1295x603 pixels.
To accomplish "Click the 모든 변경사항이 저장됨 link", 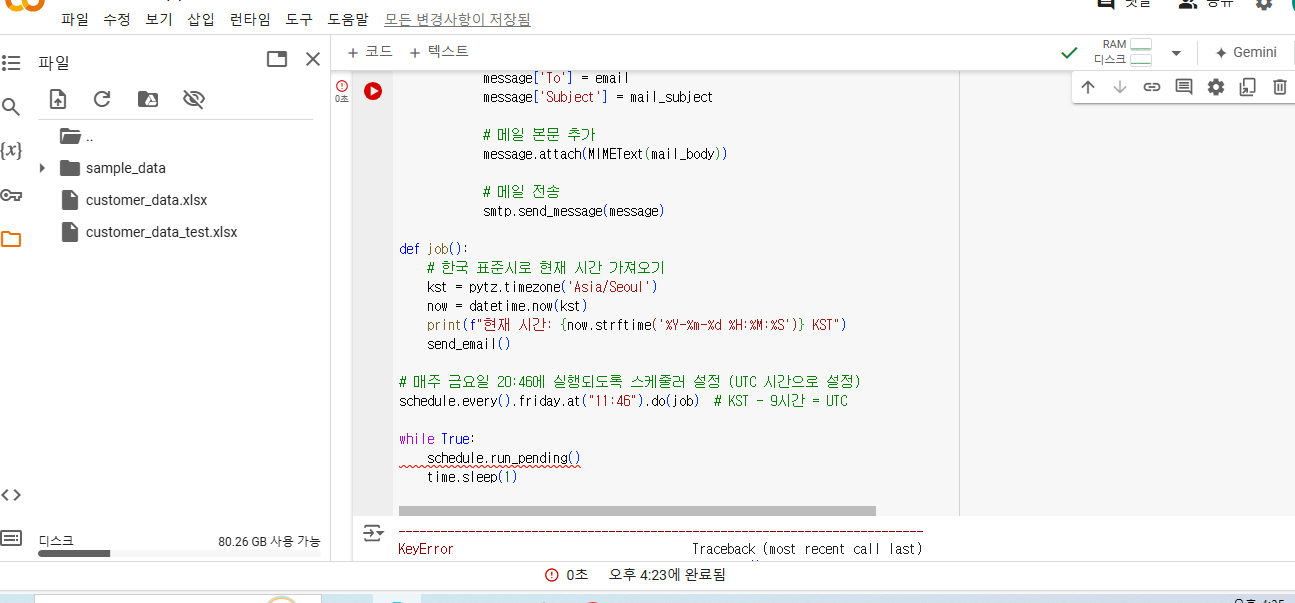I will (458, 19).
